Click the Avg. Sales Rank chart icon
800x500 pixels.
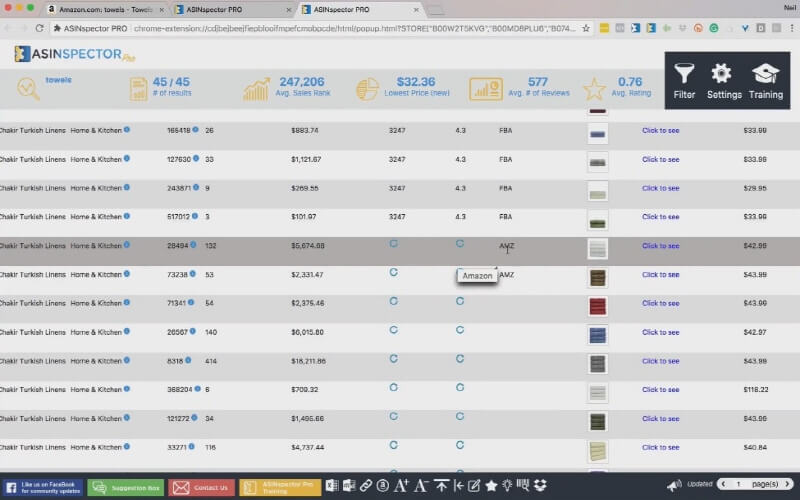click(257, 89)
